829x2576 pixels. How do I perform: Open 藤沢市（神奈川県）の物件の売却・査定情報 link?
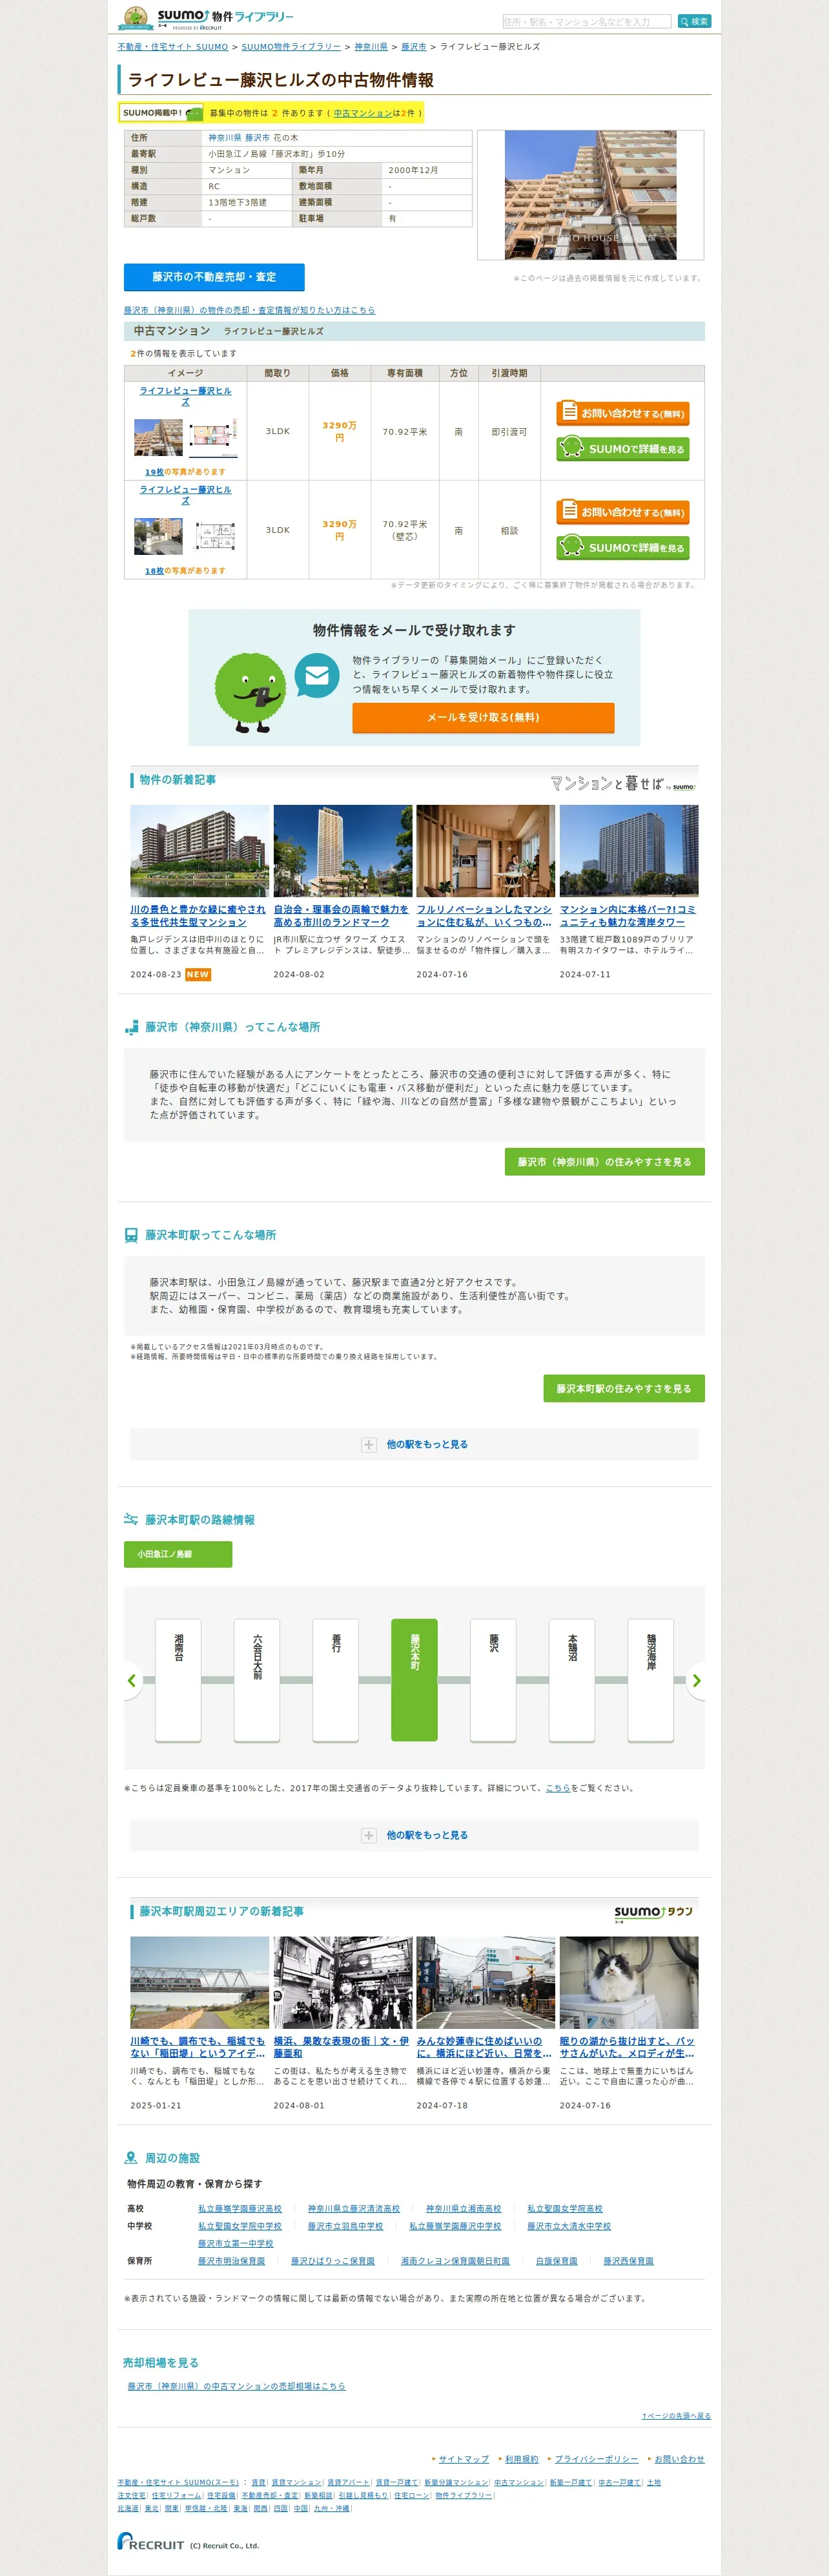click(x=250, y=310)
